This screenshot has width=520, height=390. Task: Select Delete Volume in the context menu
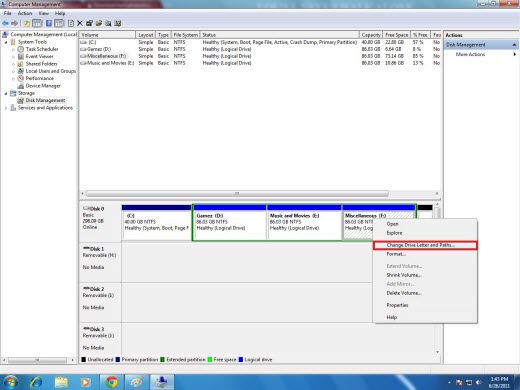pos(404,293)
